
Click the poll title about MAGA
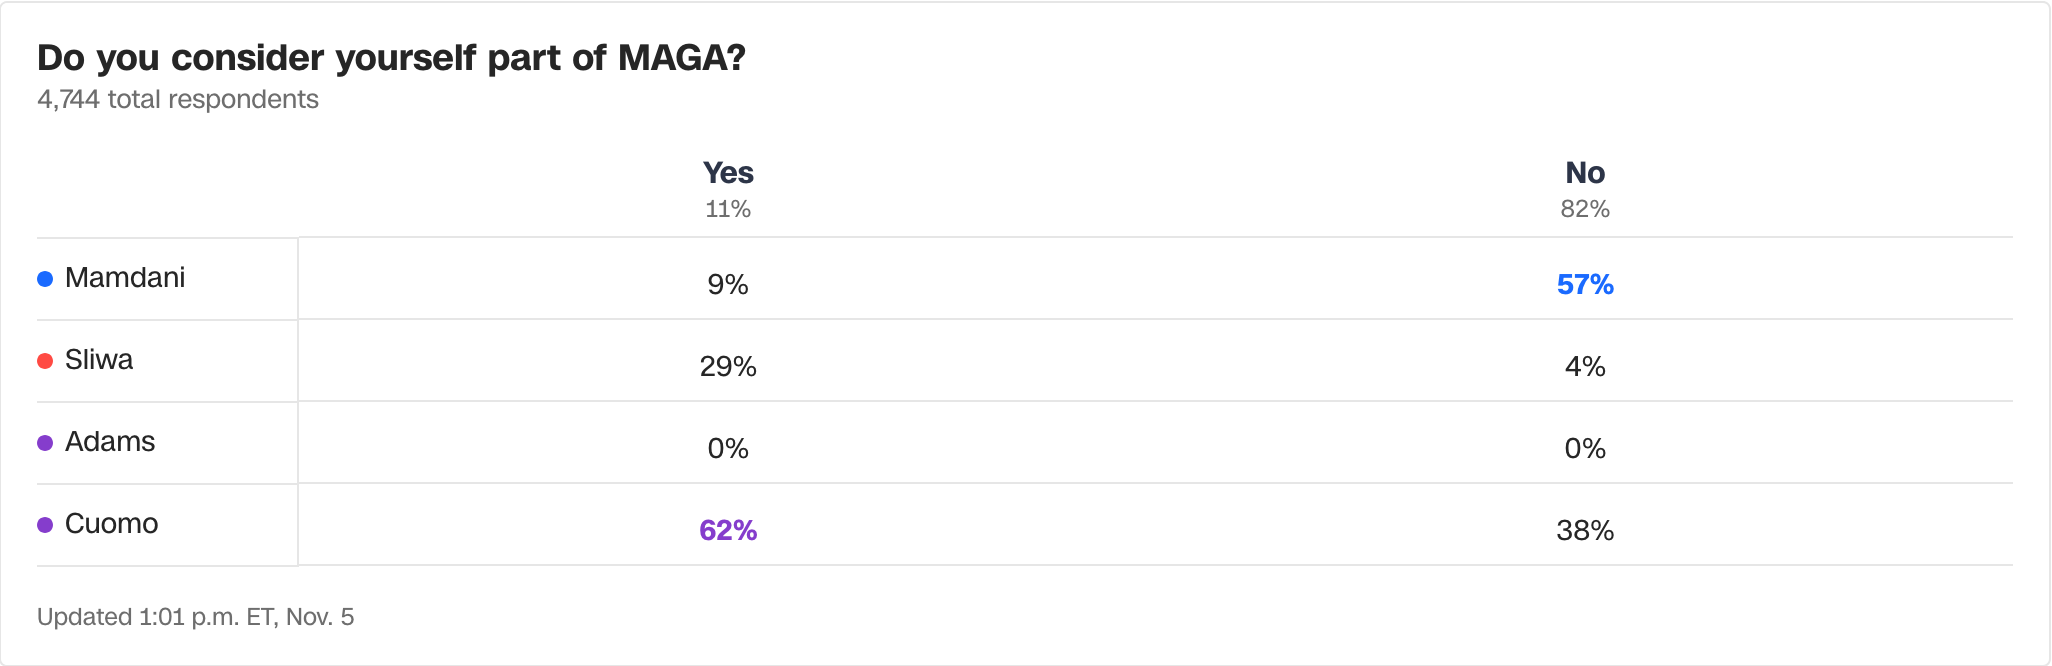[x=391, y=58]
